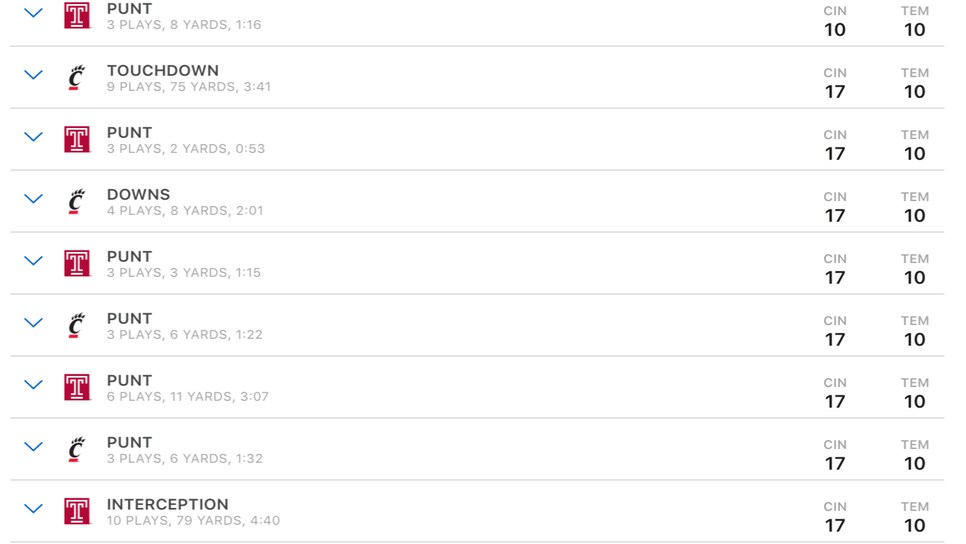Click 6 plays, 11 yards, 3:07 summary
The image size is (966, 544).
click(x=188, y=397)
